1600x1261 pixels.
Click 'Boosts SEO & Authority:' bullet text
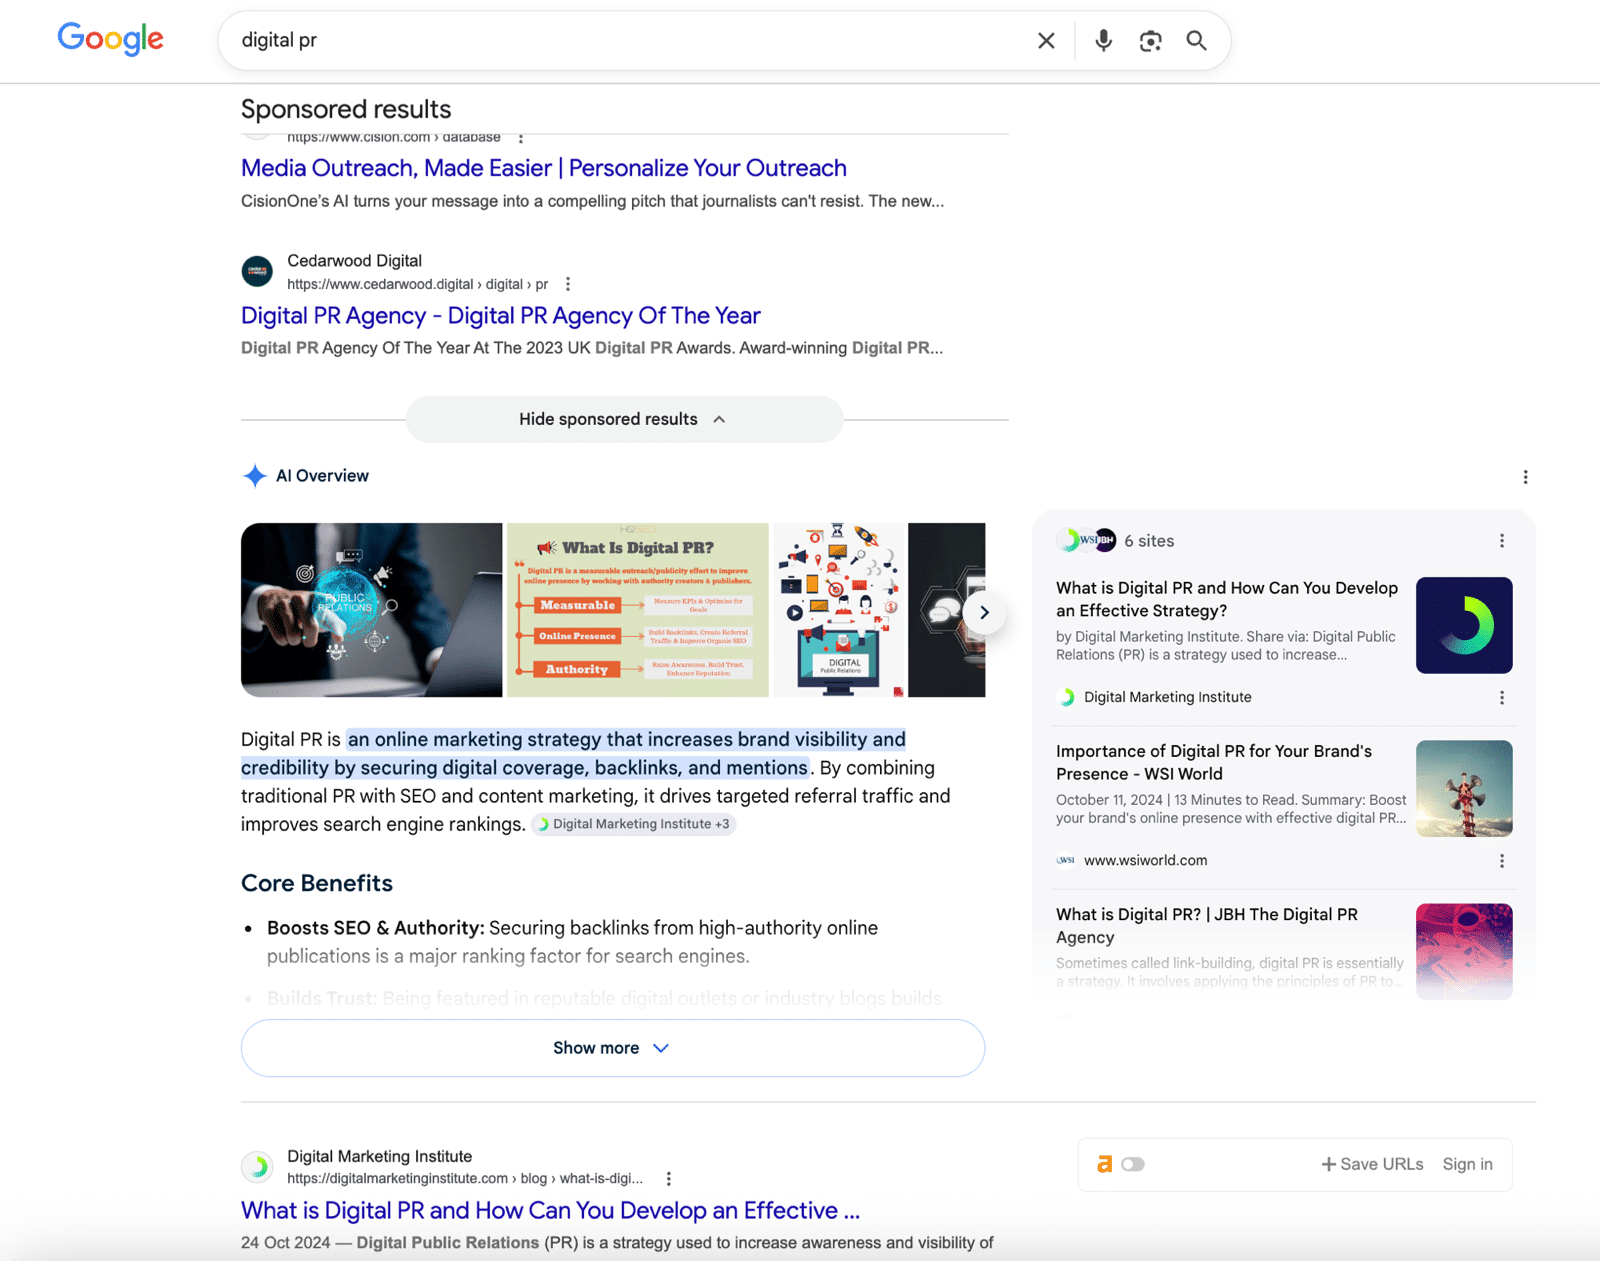tap(376, 928)
